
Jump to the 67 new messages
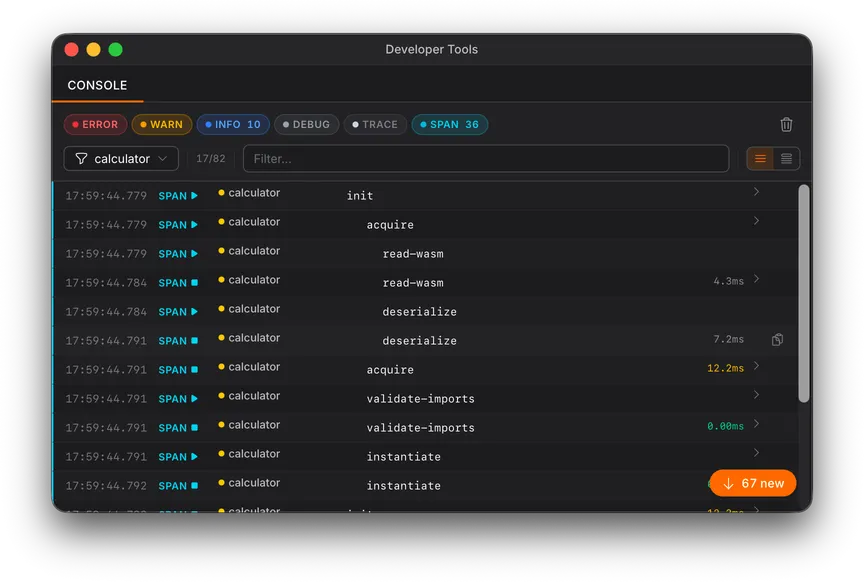point(753,483)
